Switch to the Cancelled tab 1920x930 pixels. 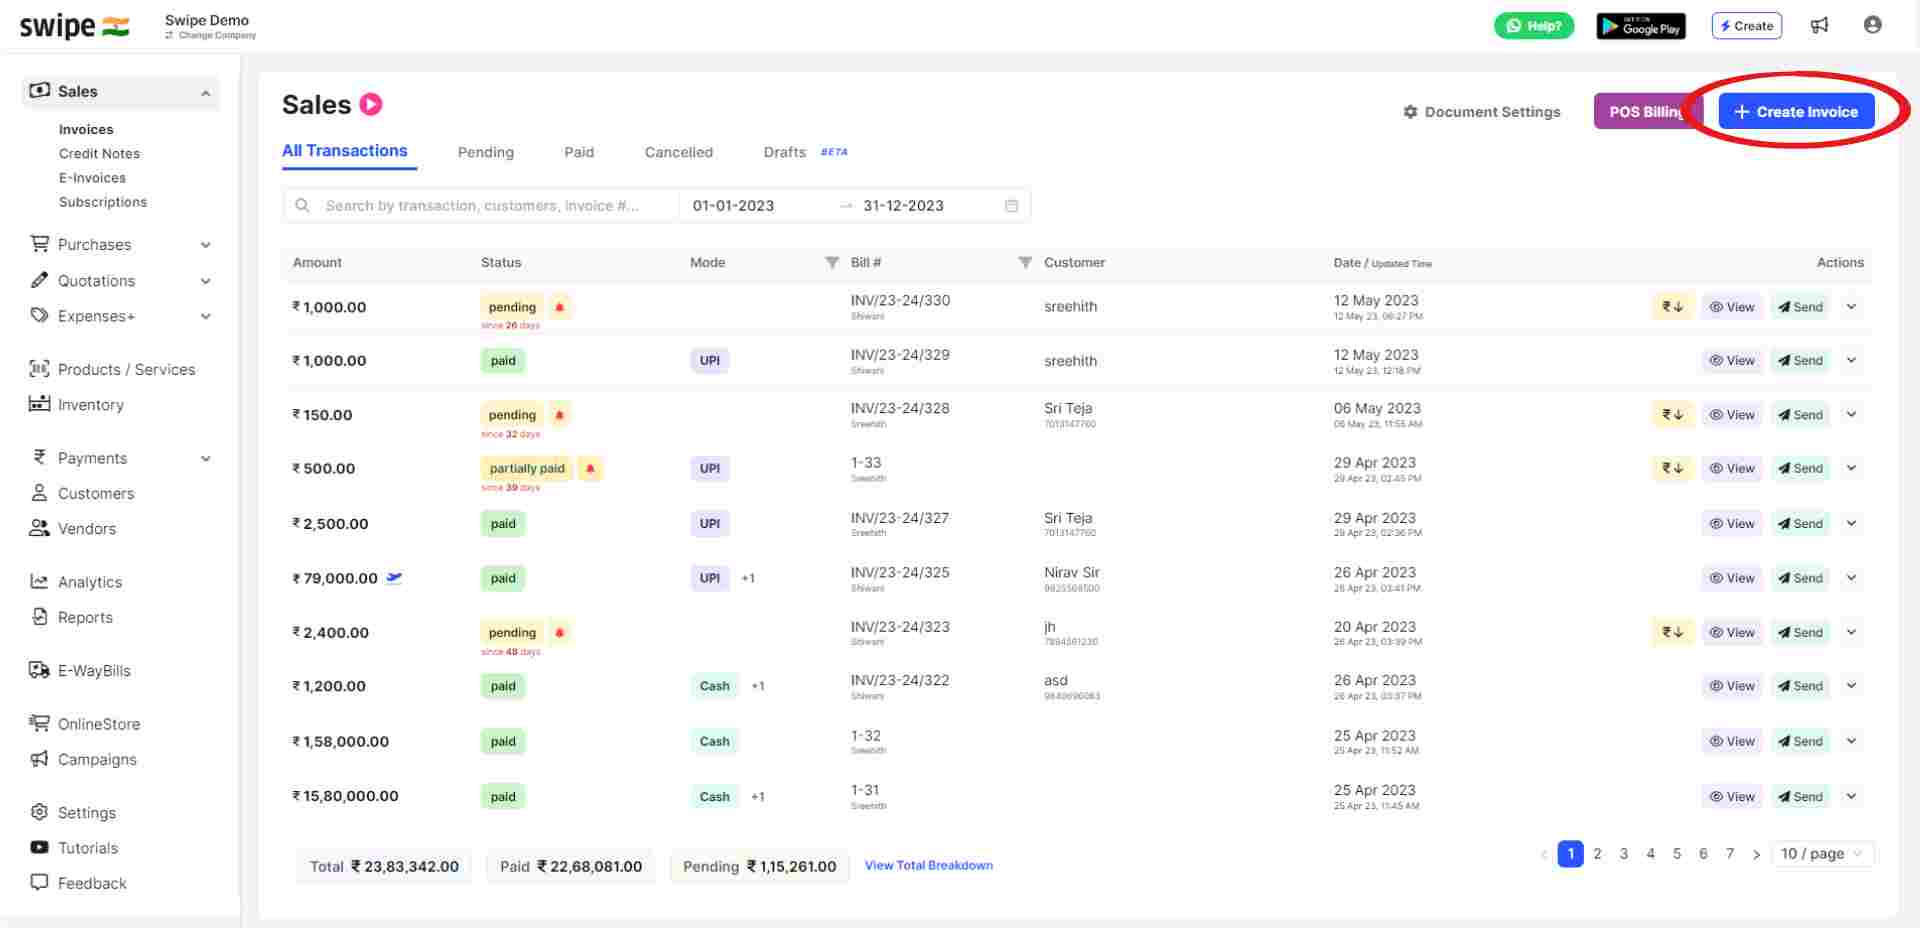(x=679, y=152)
